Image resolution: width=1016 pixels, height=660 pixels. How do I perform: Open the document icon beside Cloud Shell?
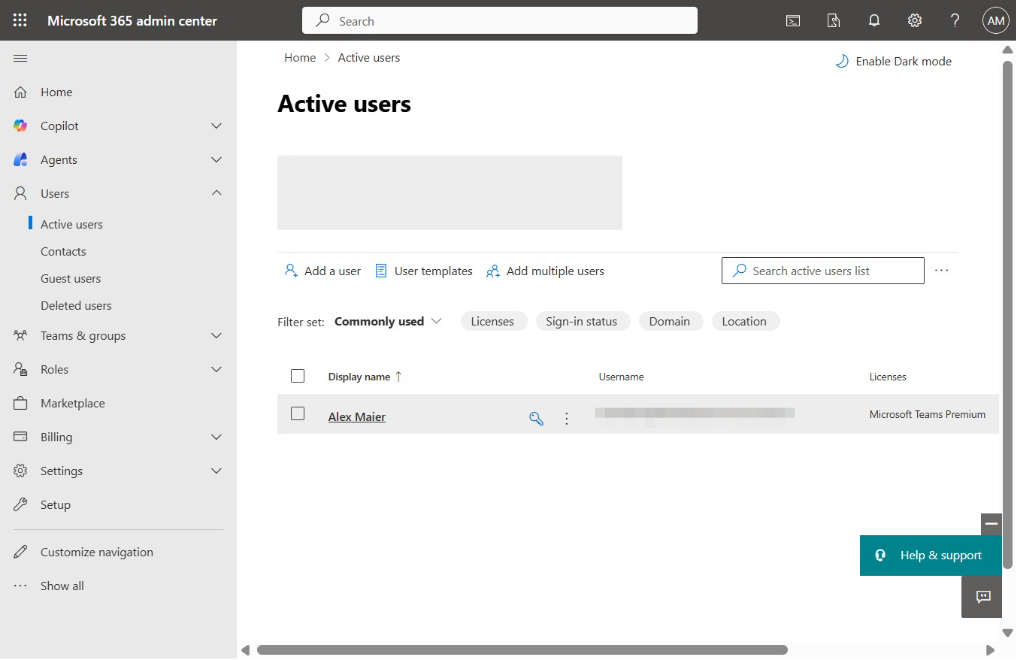[x=833, y=21]
